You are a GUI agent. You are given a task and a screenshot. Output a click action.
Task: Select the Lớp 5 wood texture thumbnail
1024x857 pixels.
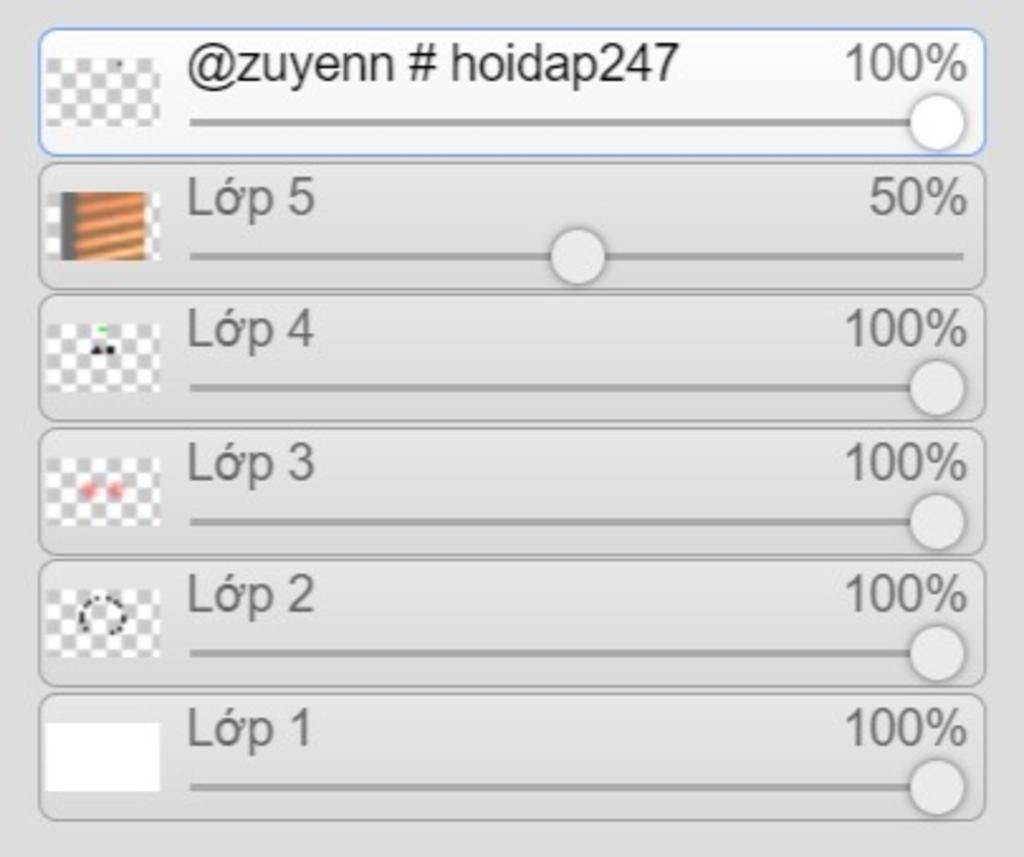(103, 226)
